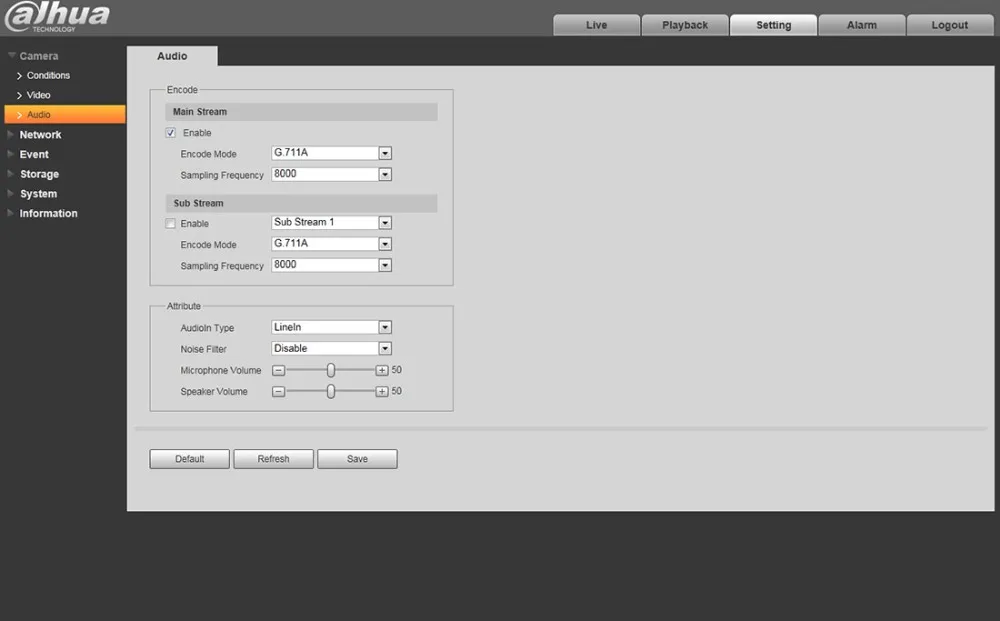Image resolution: width=1000 pixels, height=621 pixels.
Task: Increase Speaker Volume with plus icon
Action: [x=381, y=391]
